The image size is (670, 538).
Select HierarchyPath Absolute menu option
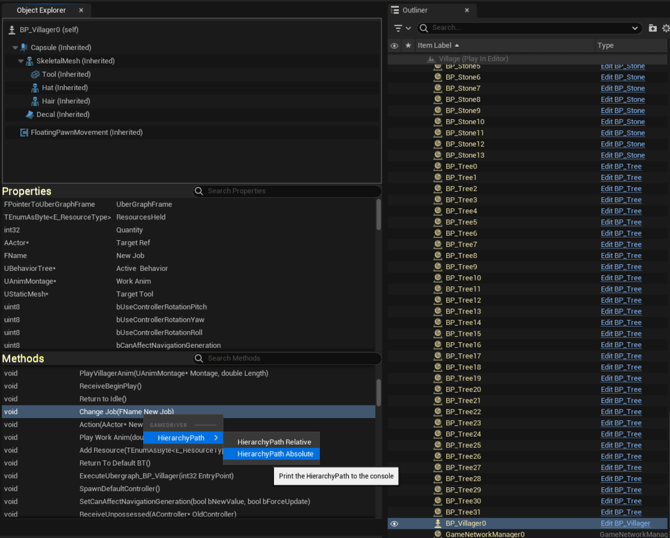[272, 454]
